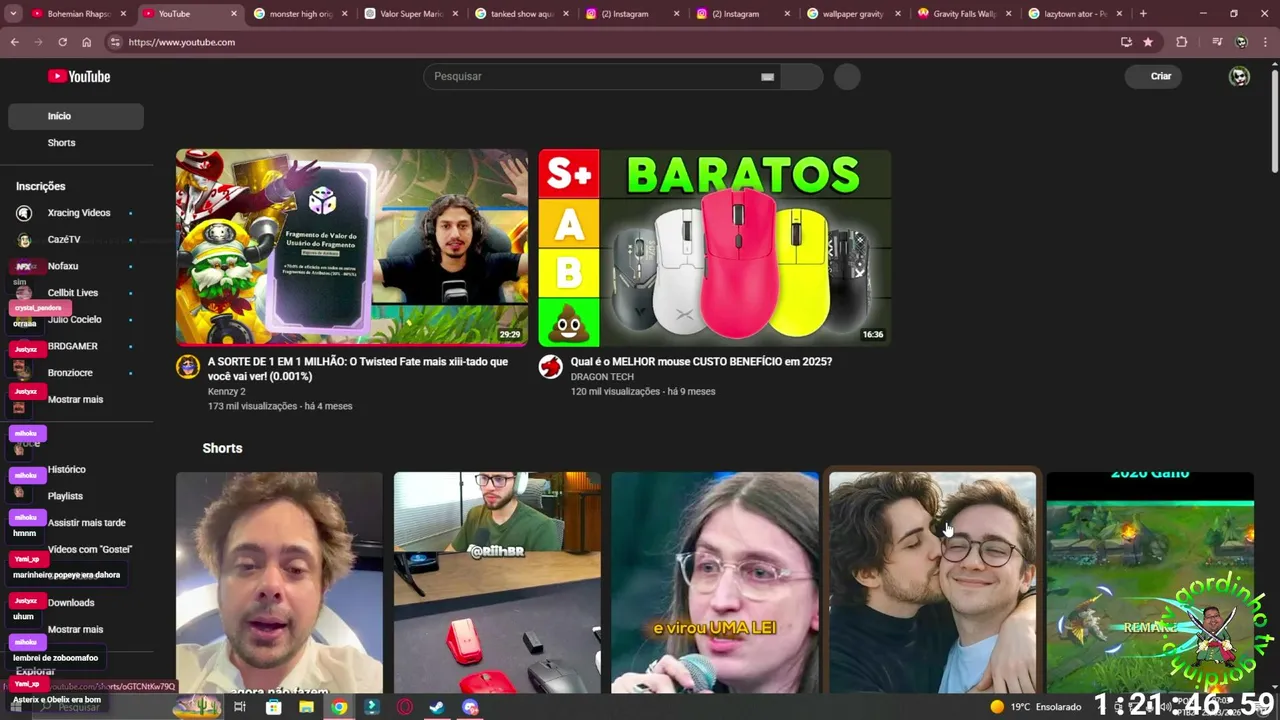This screenshot has height=720, width=1280.
Task: Bookmark this page with the star icon
Action: [x=1148, y=42]
